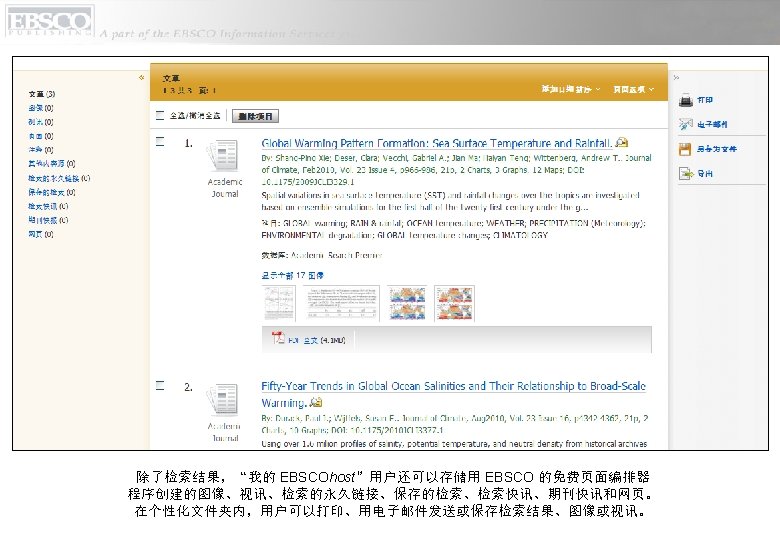Click the e-mail envelope icon
The image size is (780, 540).
click(685, 124)
